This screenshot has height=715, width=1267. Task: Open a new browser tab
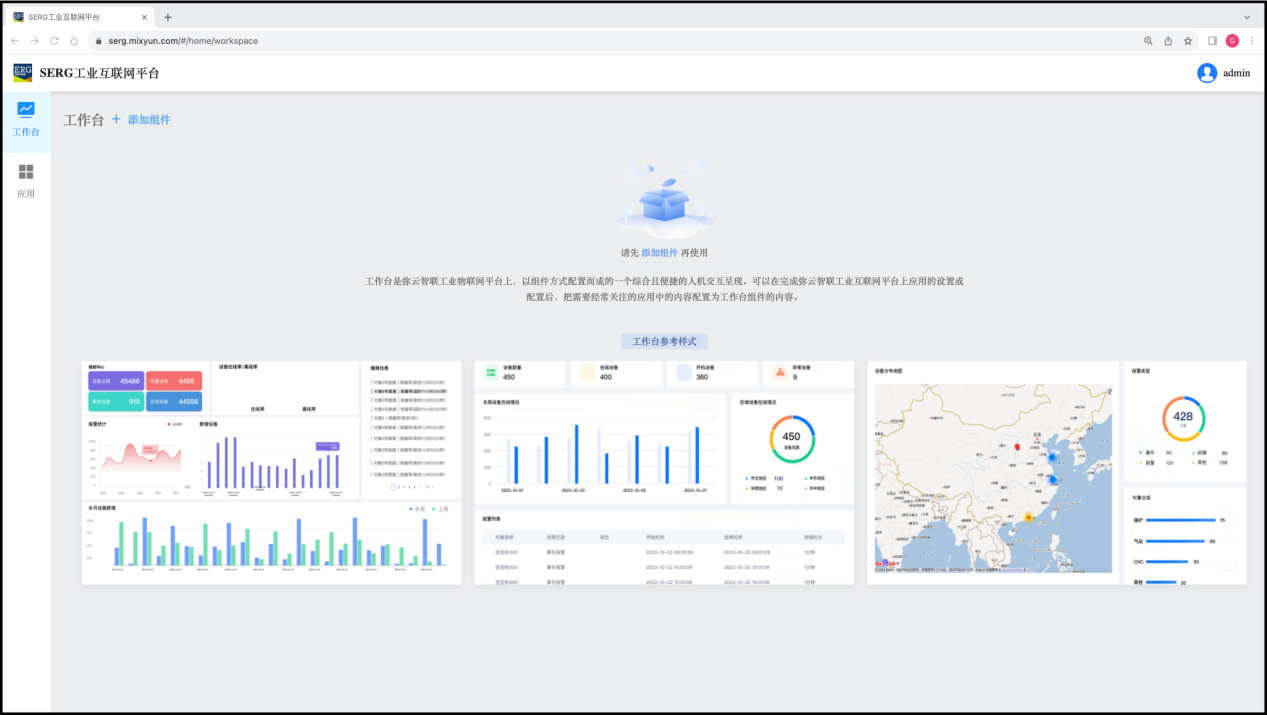168,17
